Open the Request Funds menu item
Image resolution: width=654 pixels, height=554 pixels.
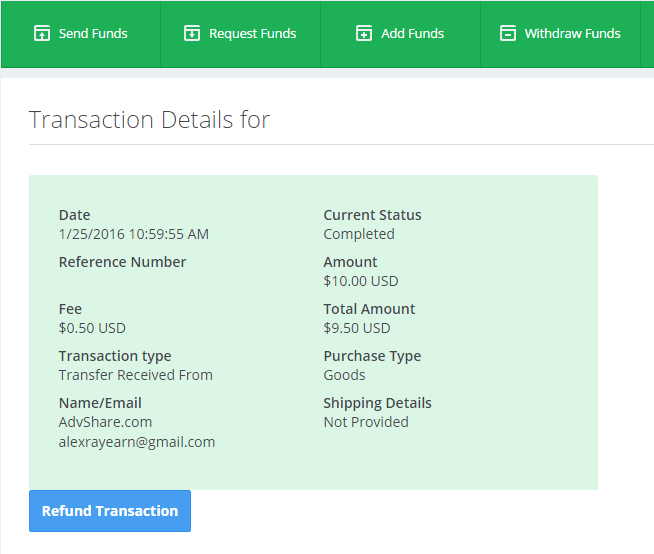(x=252, y=34)
